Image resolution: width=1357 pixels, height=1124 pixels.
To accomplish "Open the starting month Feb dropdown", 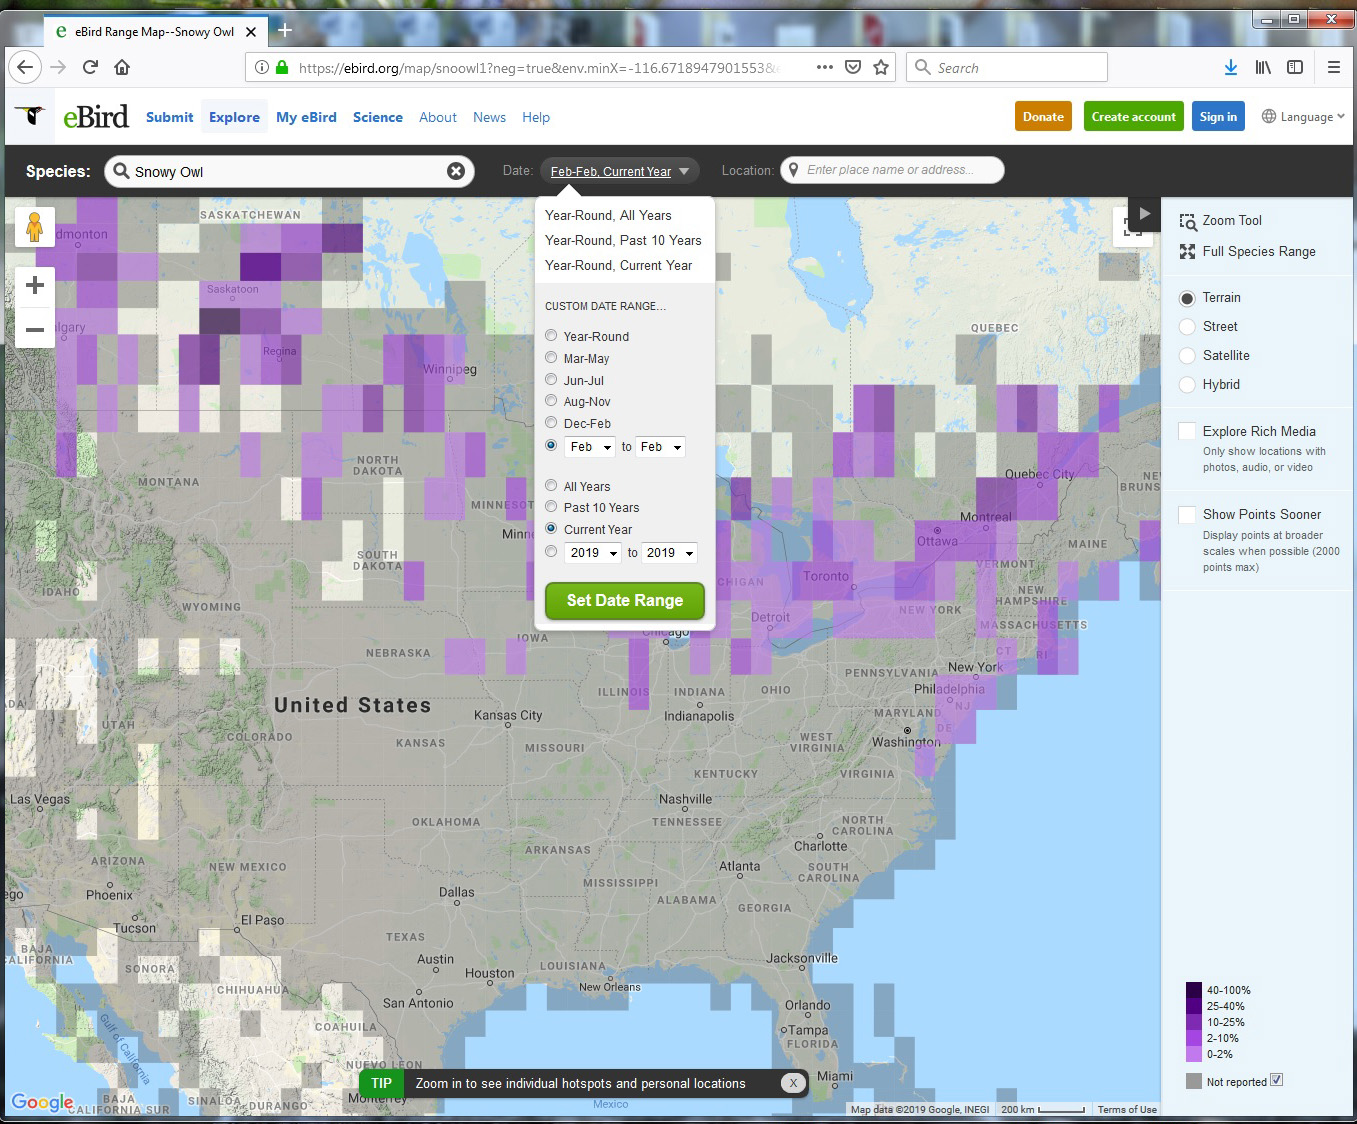I will coord(589,447).
